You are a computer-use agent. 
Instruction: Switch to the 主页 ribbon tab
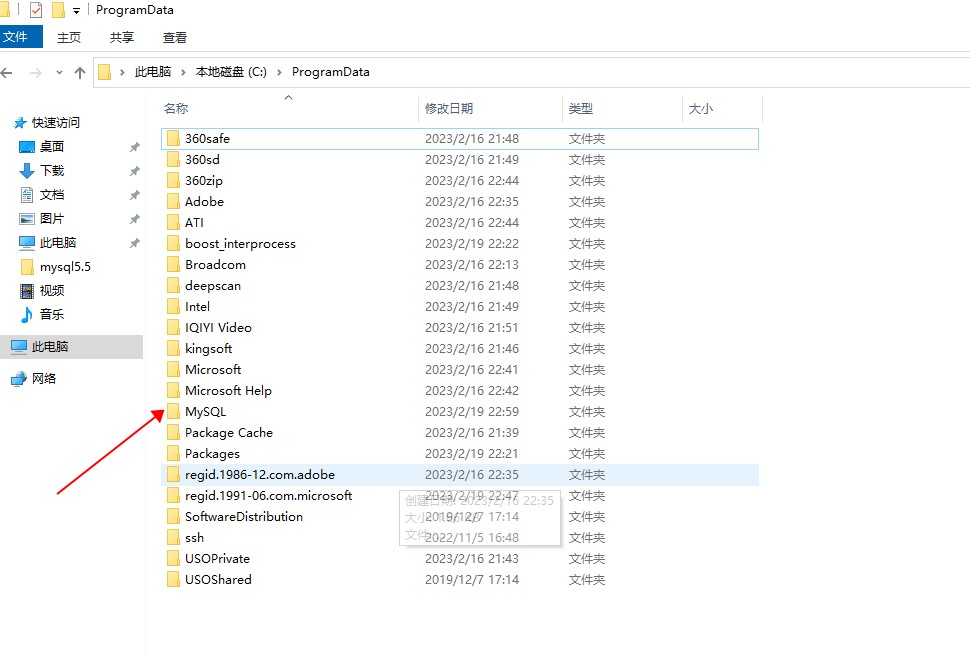(69, 38)
